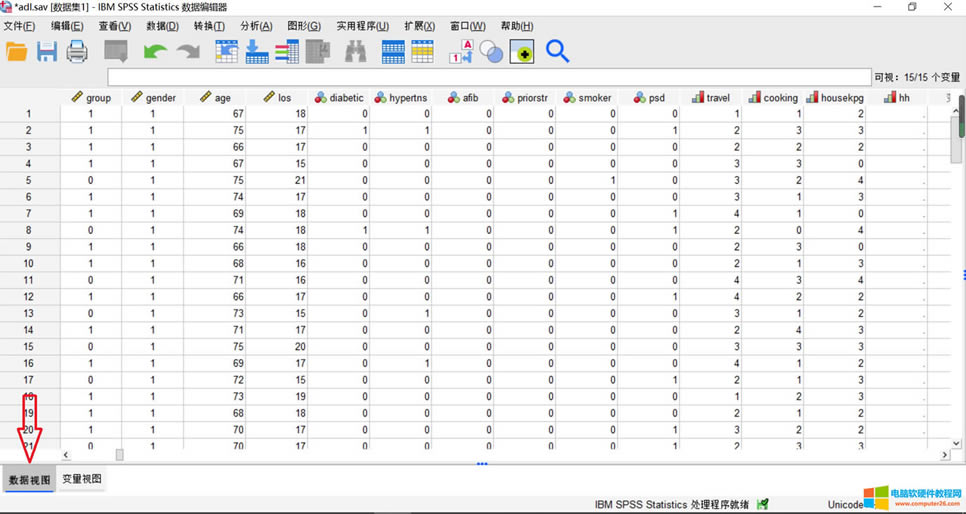
Task: Open the 转换(T) menu
Action: [209, 26]
